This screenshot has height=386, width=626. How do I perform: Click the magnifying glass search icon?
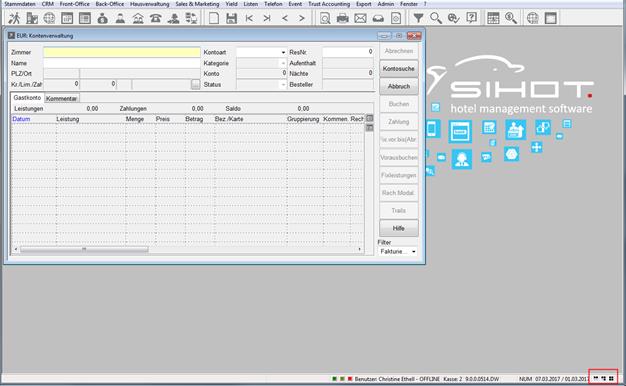[x=436, y=18]
